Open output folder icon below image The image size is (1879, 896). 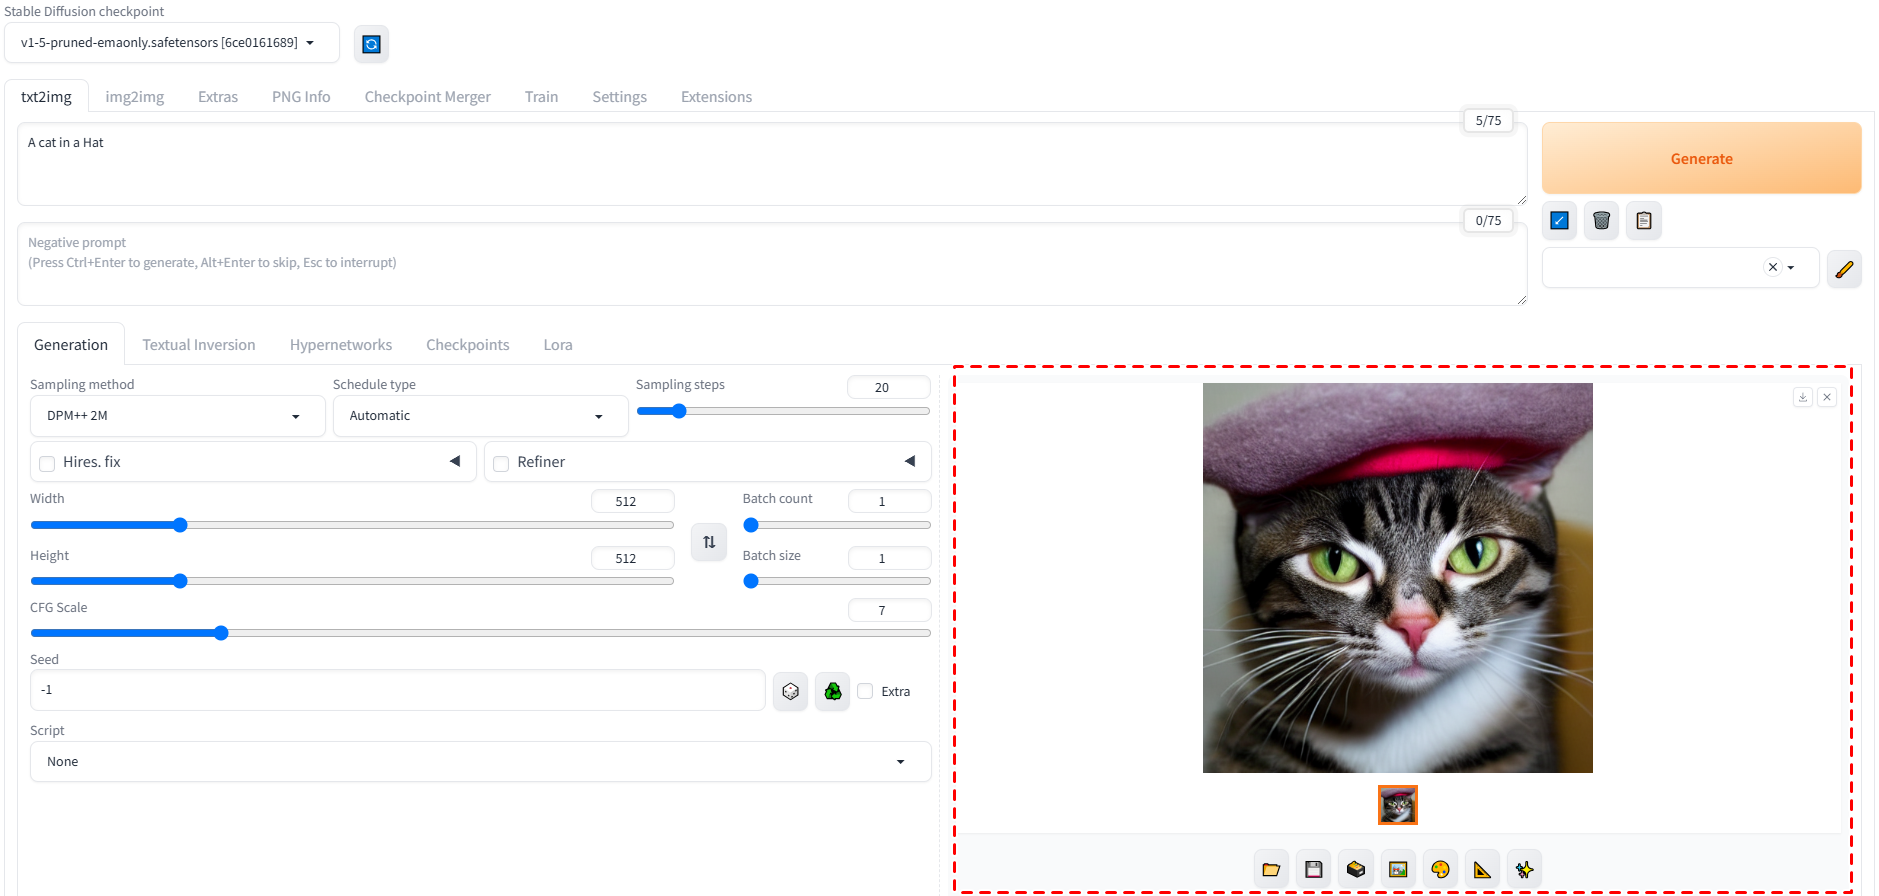(1271, 870)
